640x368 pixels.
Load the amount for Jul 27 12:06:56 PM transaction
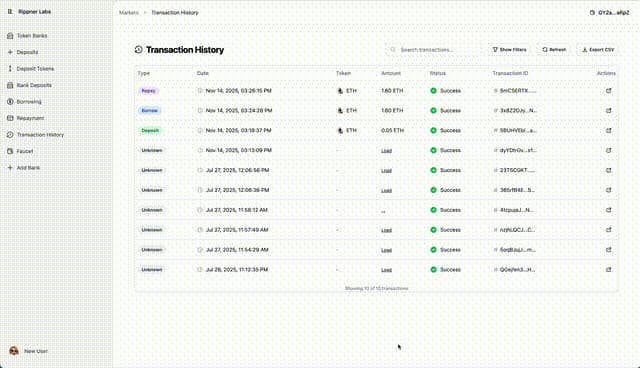386,171
